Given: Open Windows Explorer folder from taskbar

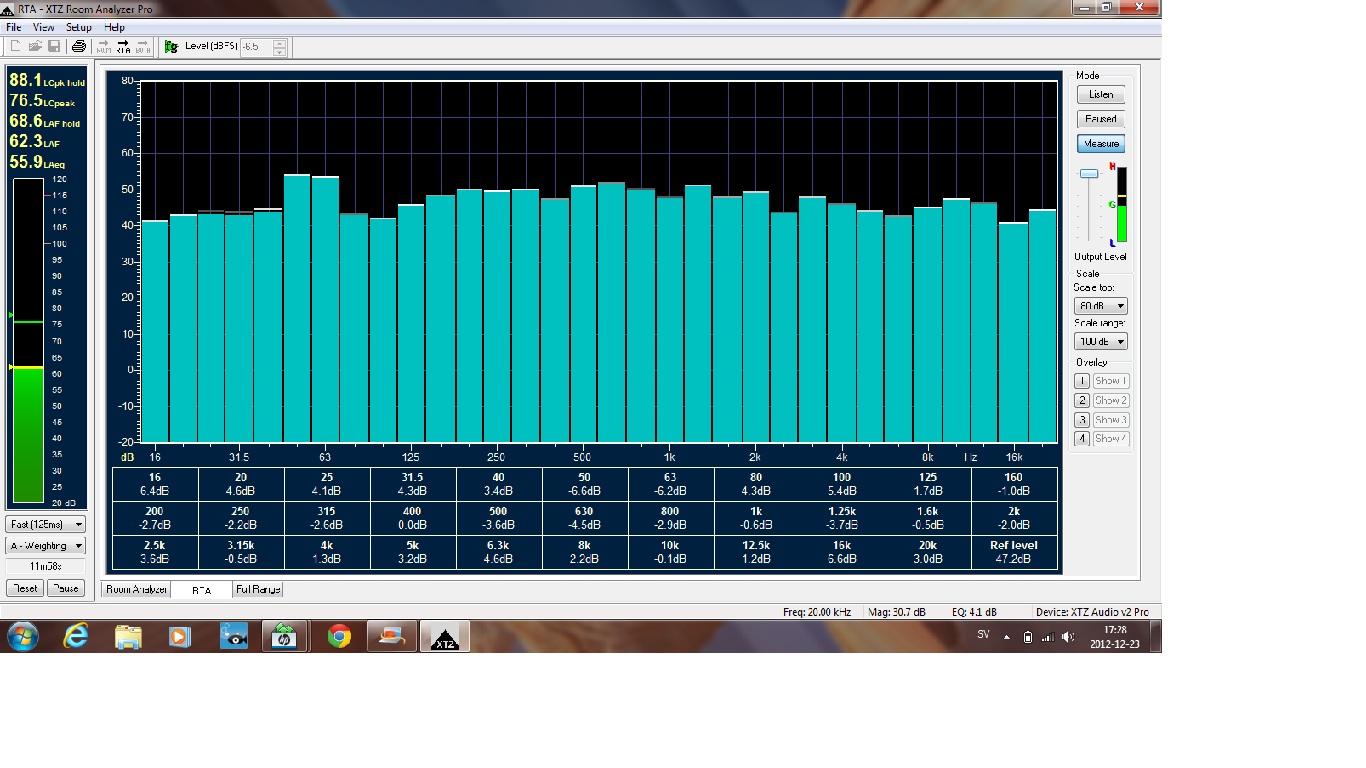Looking at the screenshot, I should 129,636.
